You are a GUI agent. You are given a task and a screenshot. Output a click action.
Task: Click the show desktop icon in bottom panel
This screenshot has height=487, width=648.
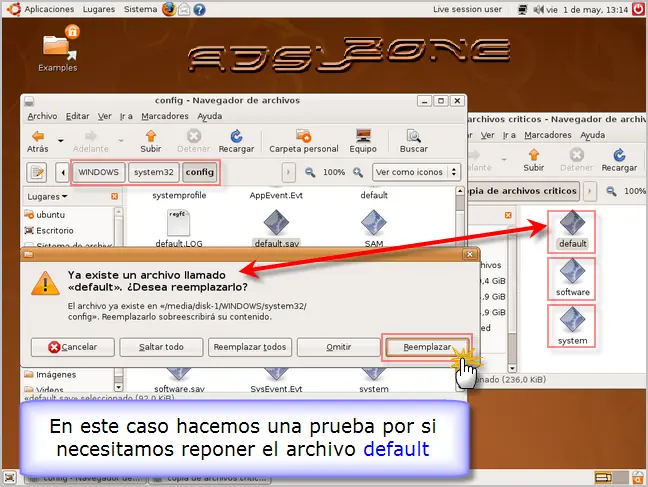10,478
